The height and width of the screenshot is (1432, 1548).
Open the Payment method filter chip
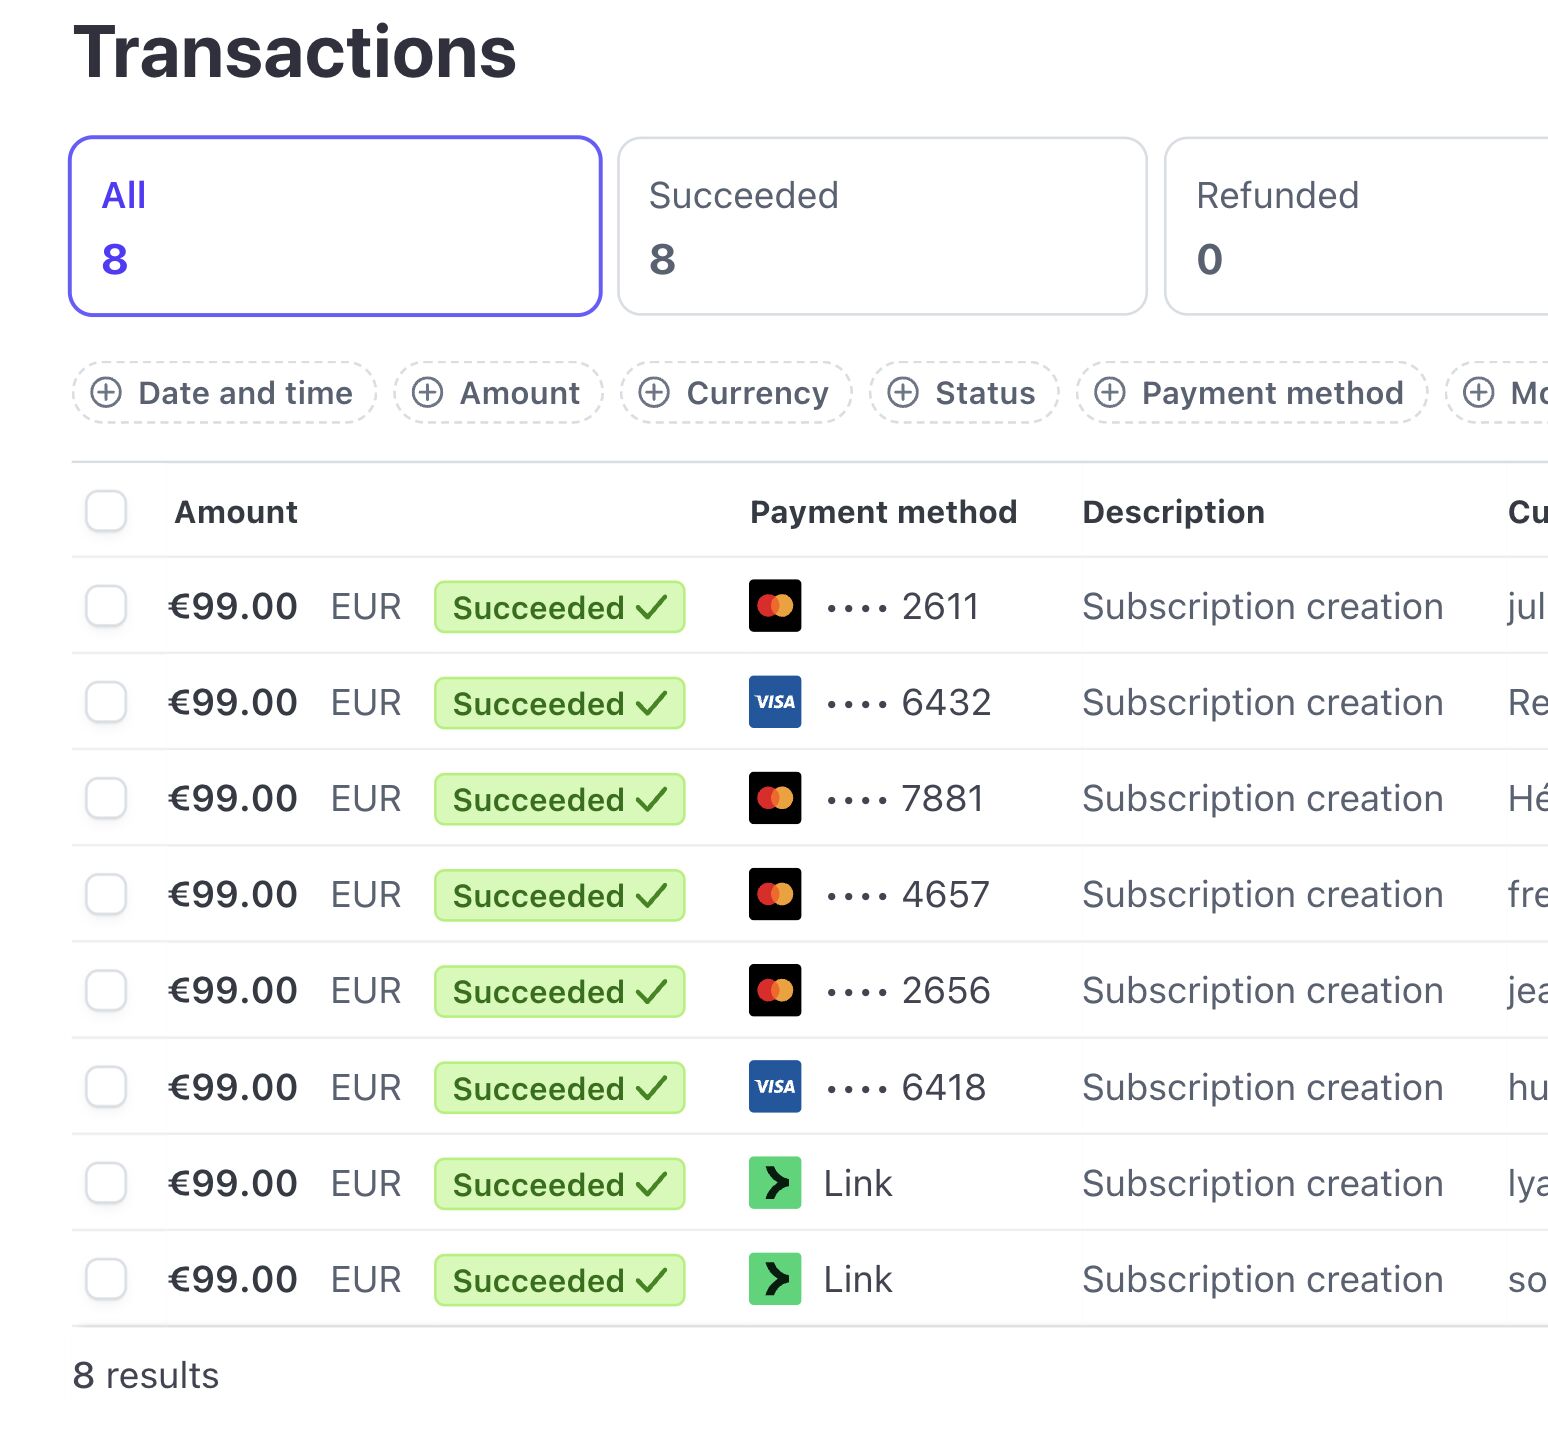click(x=1251, y=393)
